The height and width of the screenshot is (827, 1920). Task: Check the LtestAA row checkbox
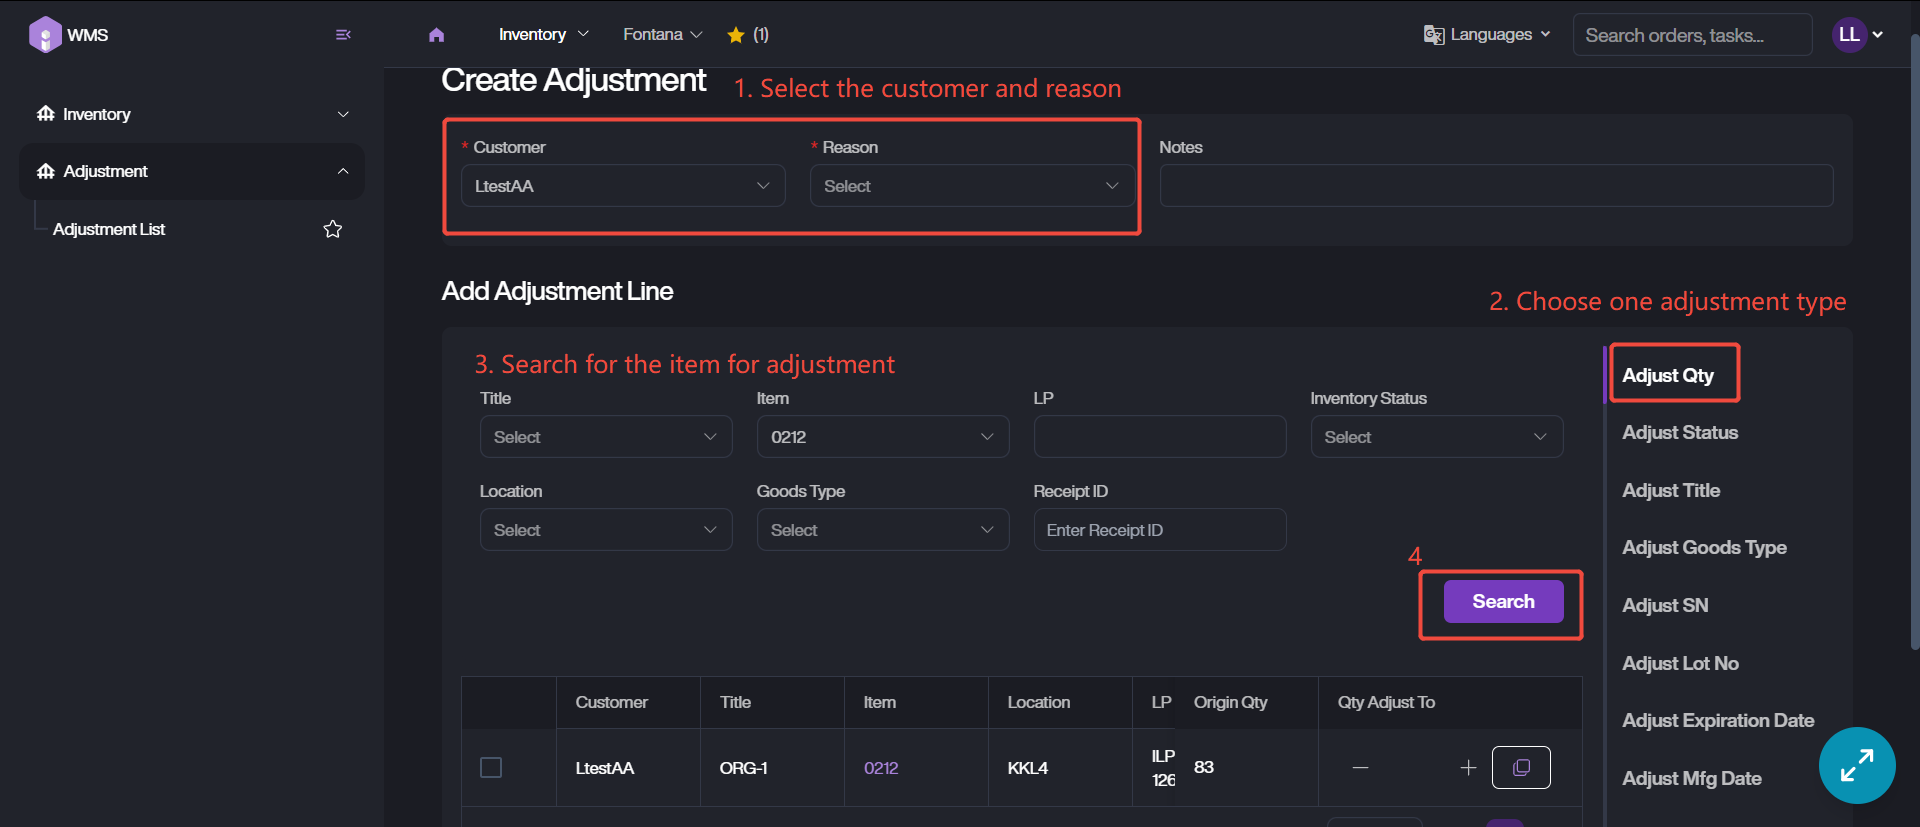point(491,767)
